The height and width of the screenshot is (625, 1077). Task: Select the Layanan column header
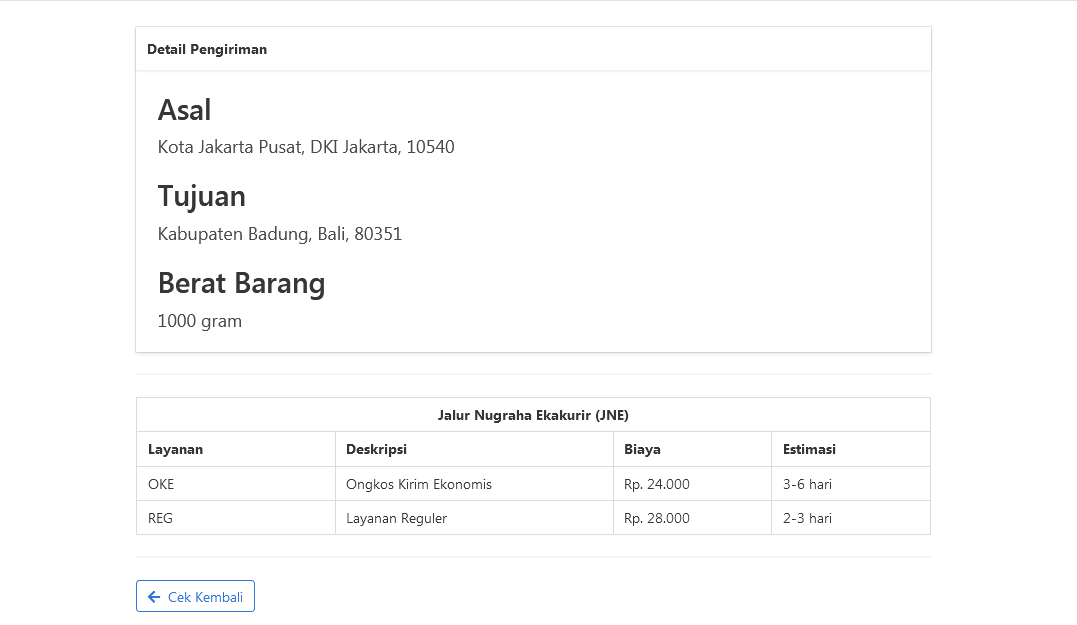tap(175, 449)
